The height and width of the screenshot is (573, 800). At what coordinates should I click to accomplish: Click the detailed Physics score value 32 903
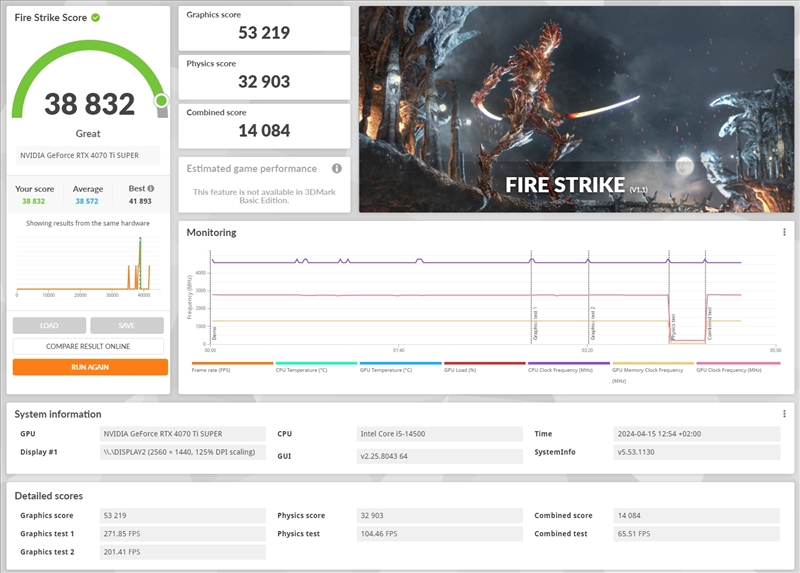(x=440, y=516)
